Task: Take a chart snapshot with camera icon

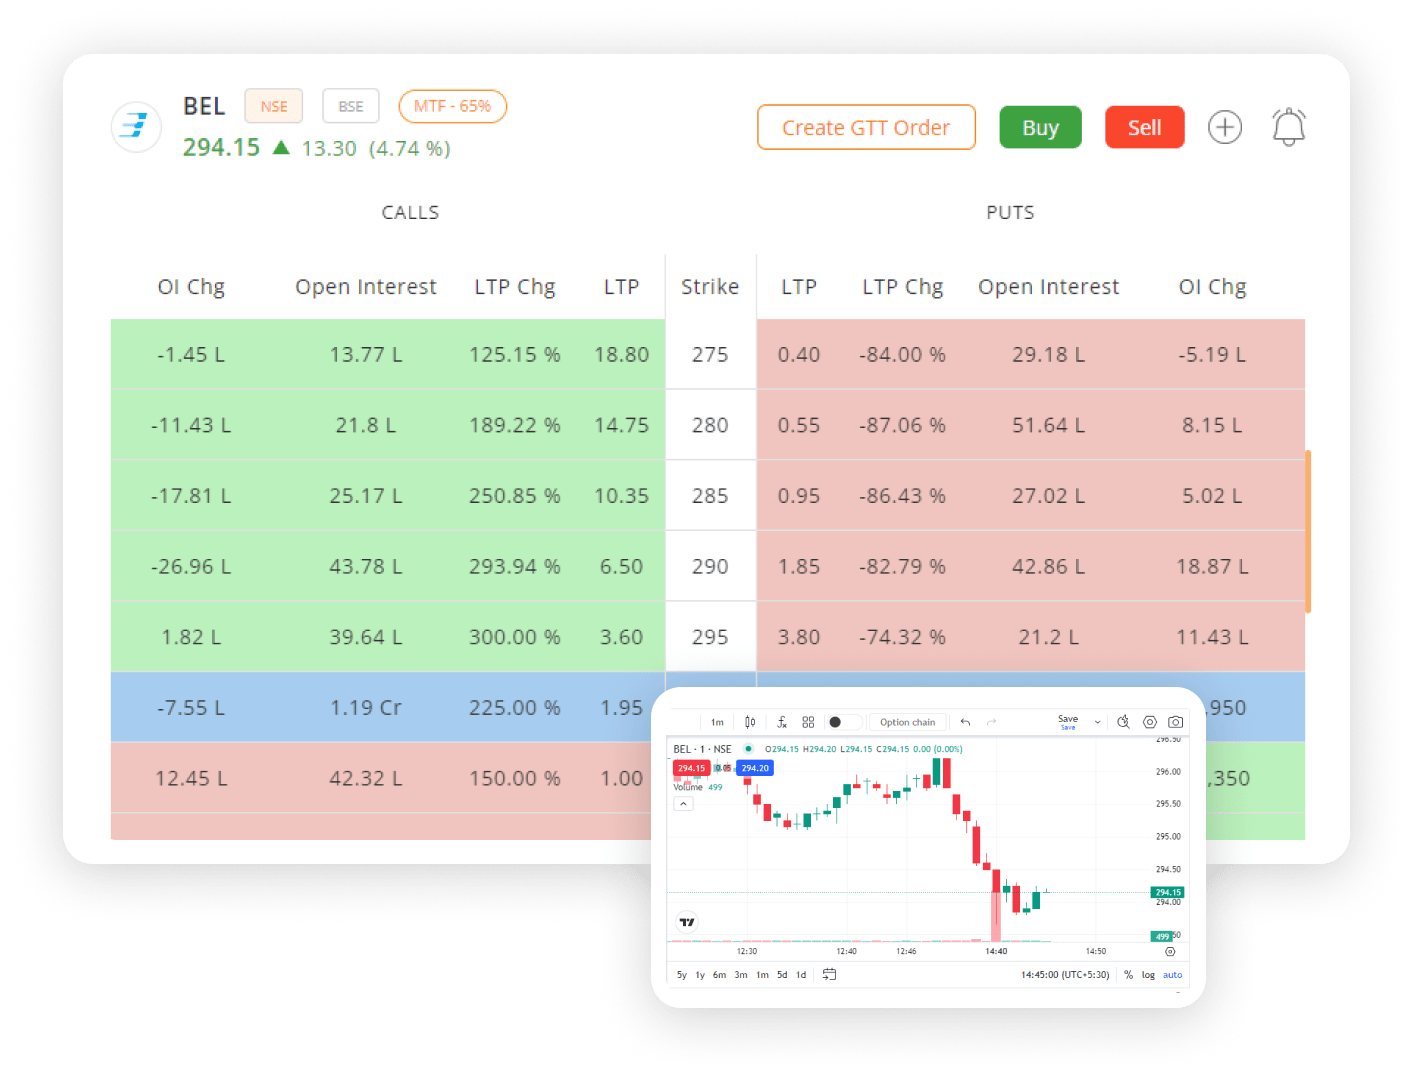Action: point(1176,722)
